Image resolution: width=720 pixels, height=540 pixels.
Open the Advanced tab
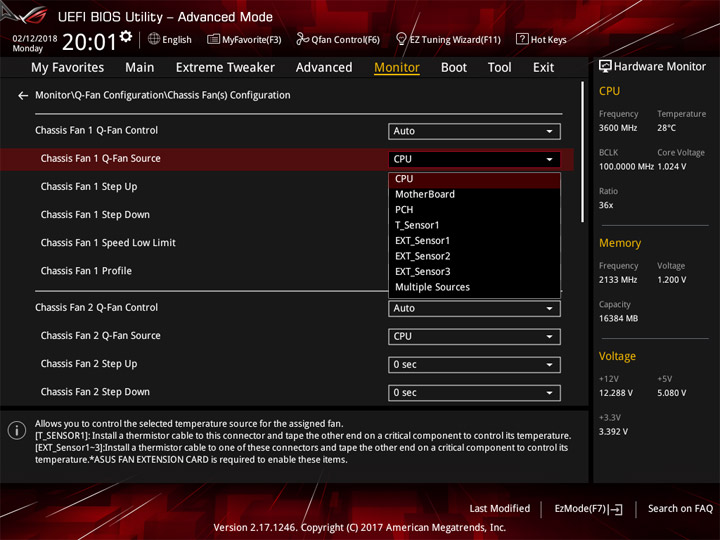[324, 68]
